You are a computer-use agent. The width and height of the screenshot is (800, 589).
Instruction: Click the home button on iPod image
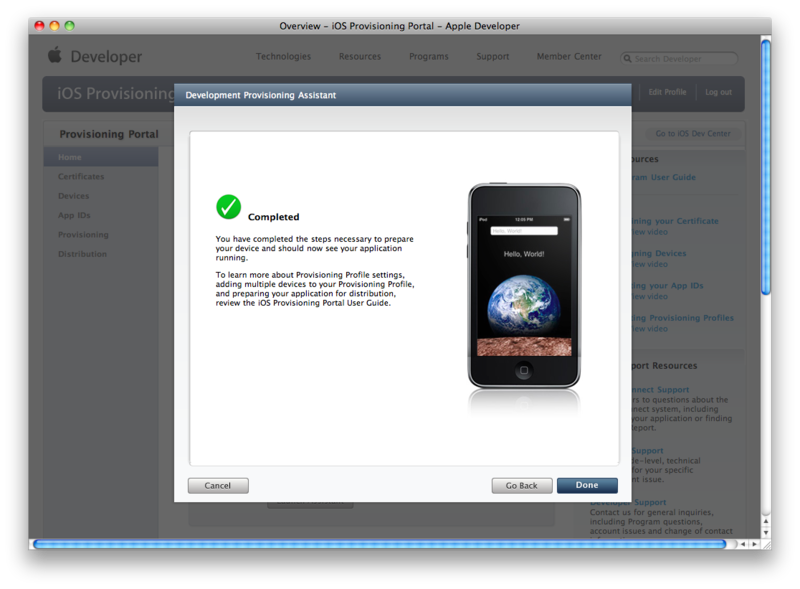point(524,370)
